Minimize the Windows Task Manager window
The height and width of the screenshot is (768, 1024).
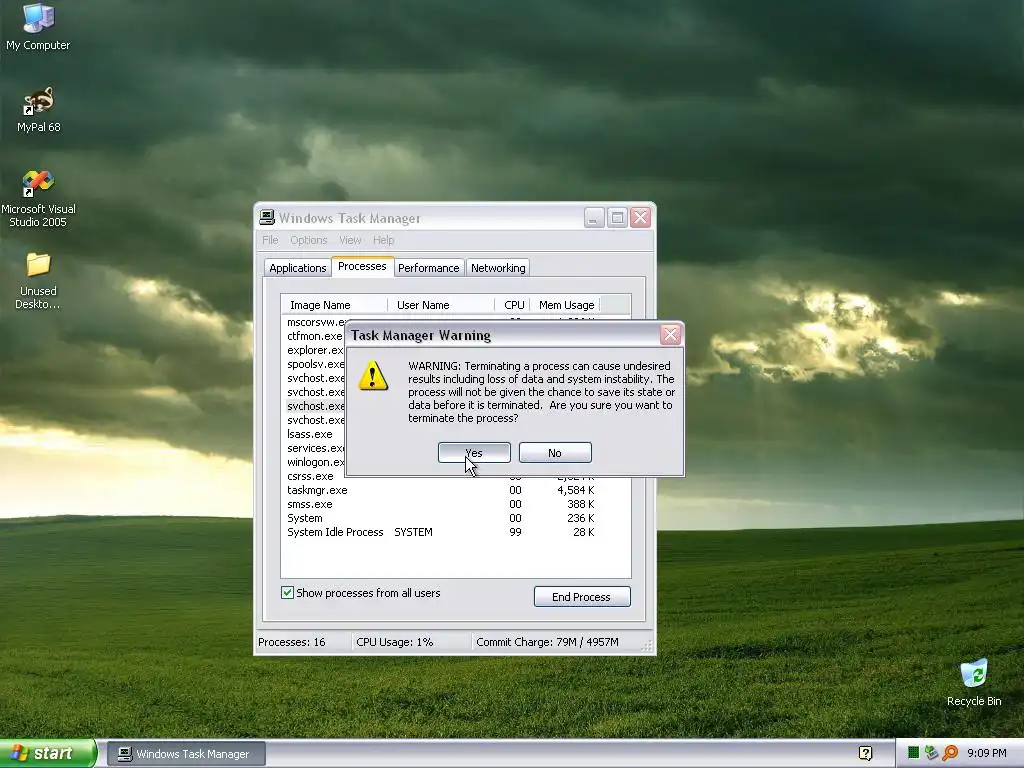coord(594,217)
